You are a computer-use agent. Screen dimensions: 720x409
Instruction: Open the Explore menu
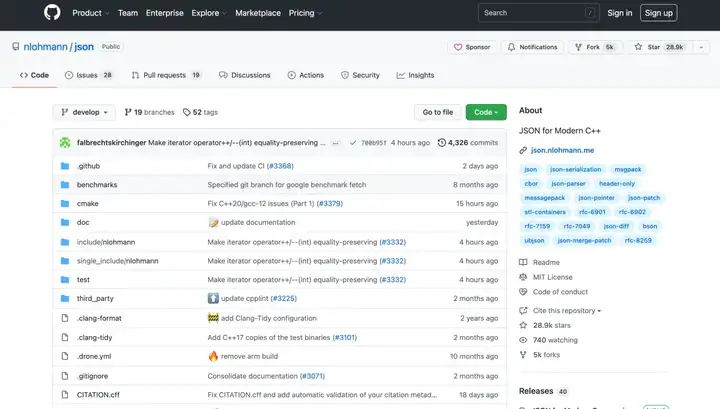pyautogui.click(x=209, y=13)
